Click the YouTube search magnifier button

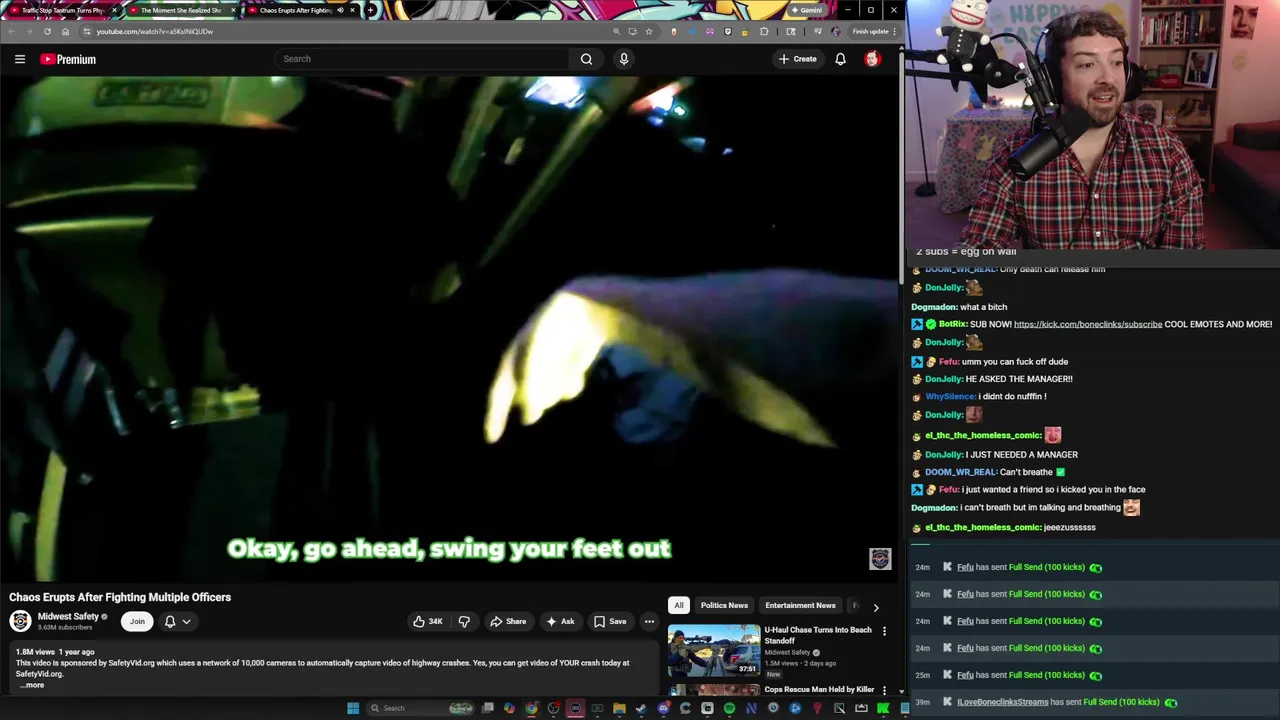point(586,59)
